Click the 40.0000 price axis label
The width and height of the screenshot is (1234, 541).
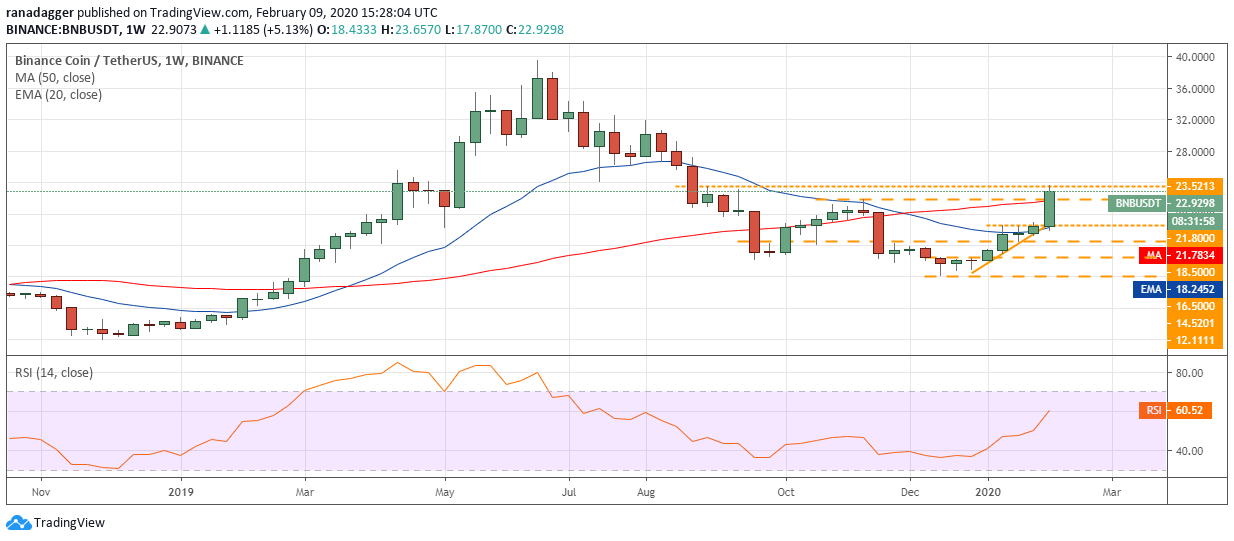[1194, 57]
